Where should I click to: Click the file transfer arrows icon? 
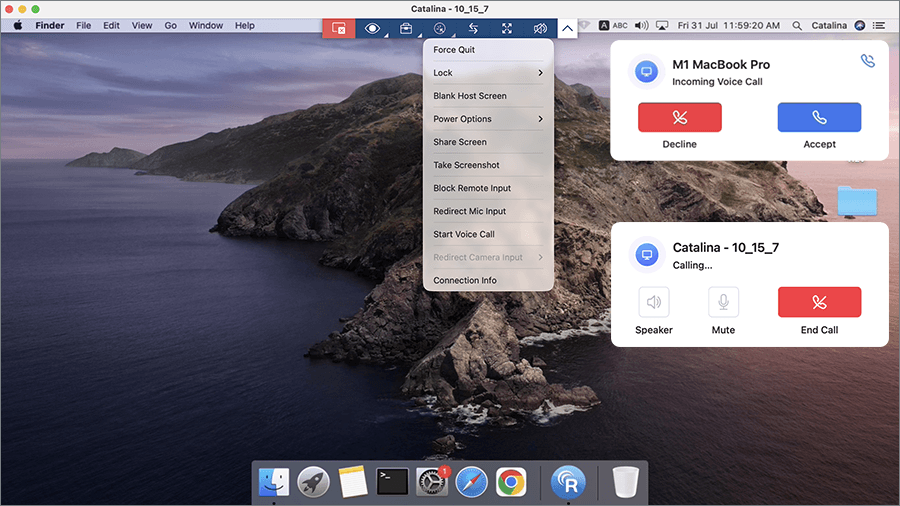pos(473,28)
